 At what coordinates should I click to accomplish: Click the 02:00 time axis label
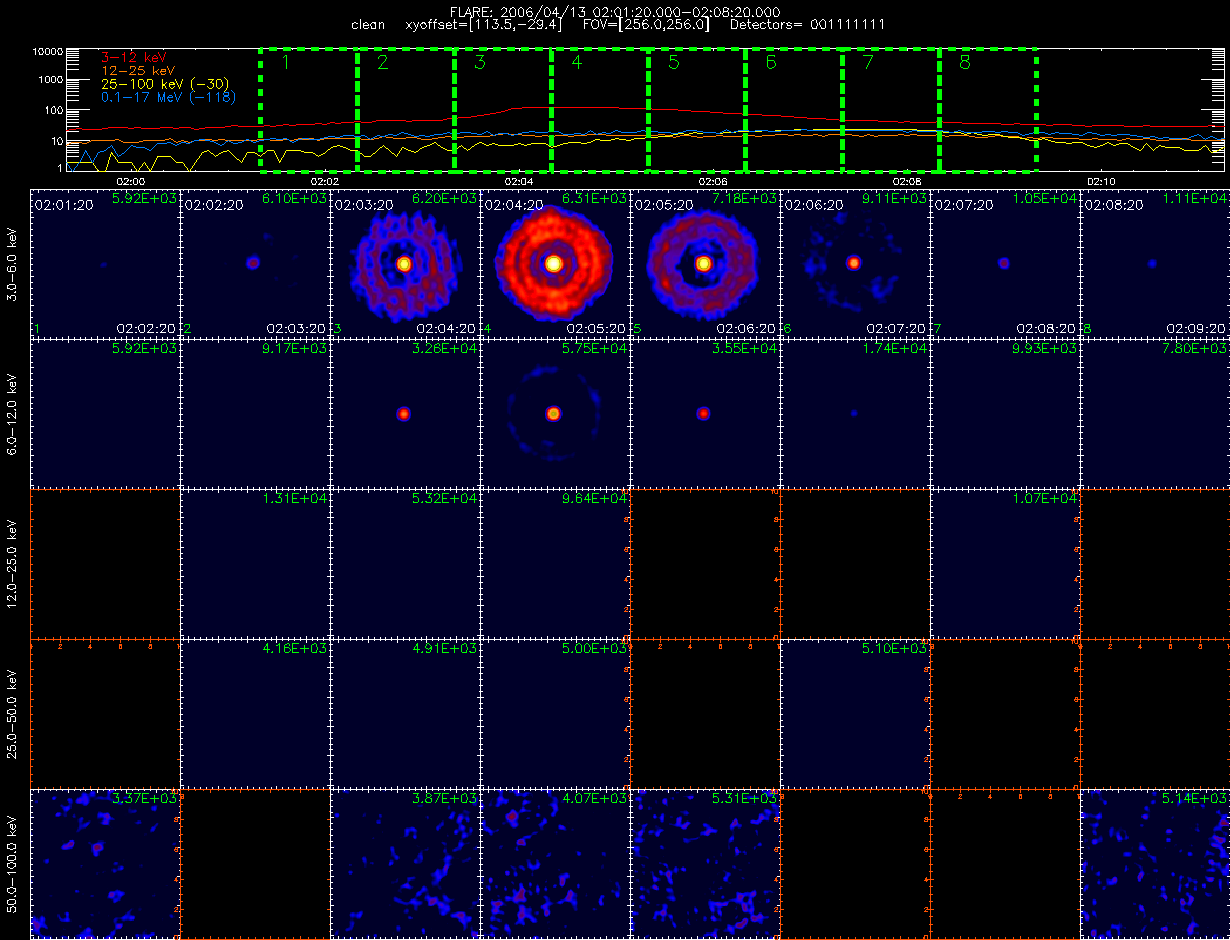[131, 181]
